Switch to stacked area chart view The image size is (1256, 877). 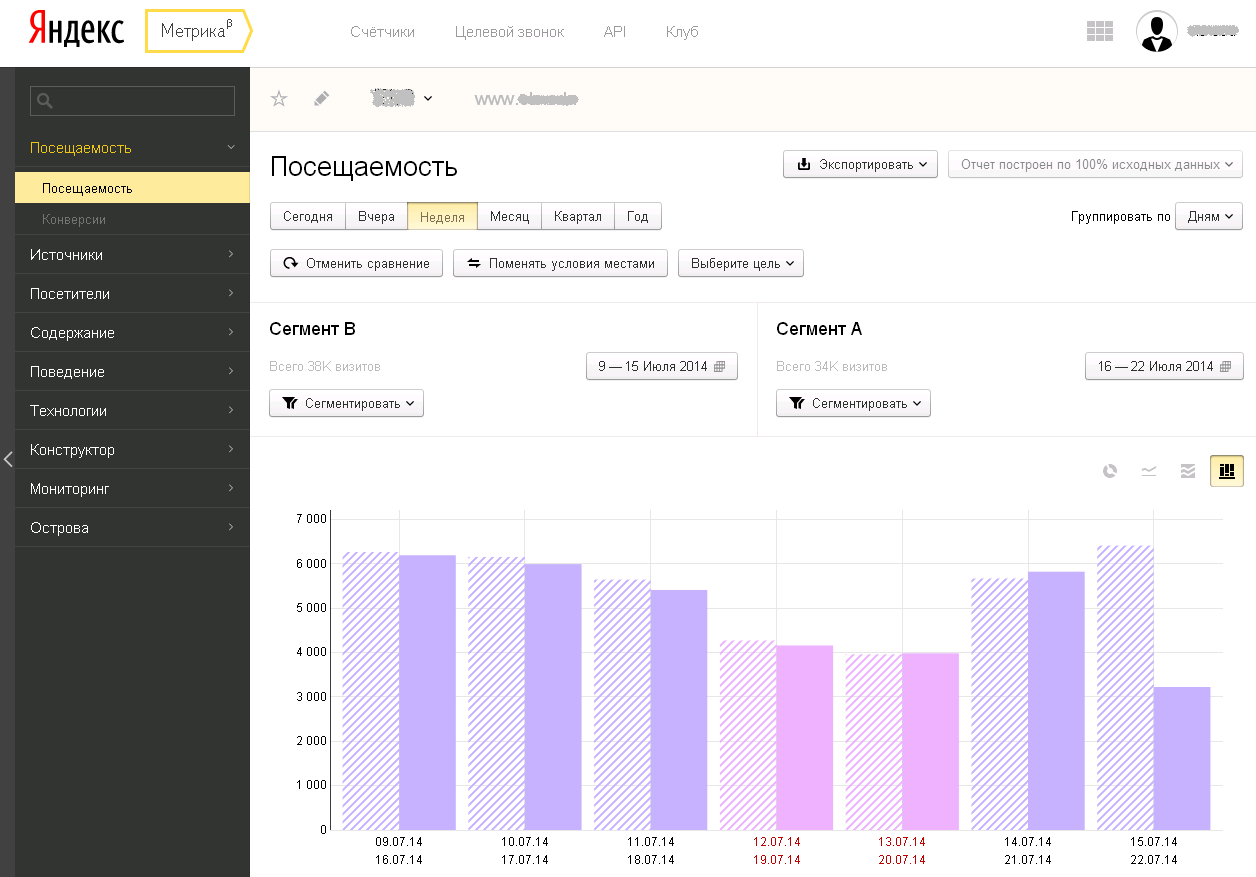(x=1188, y=471)
